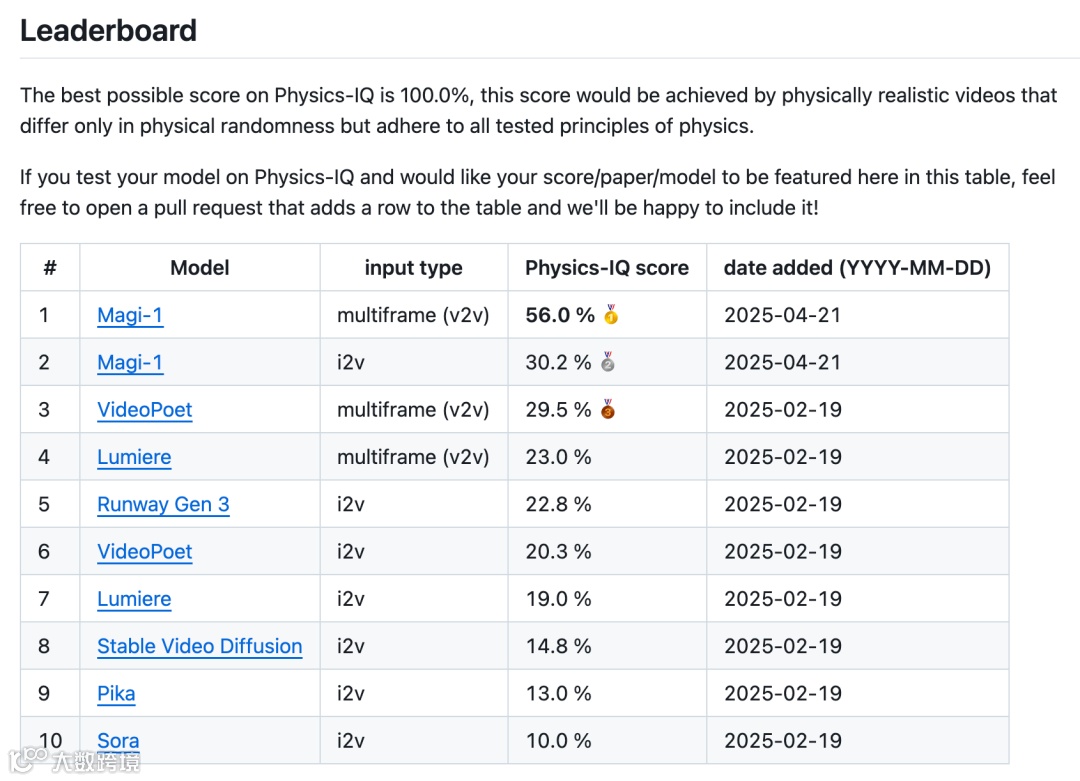Click the bronze medal icon beside 29.5 %
This screenshot has height=781, width=1080.
[x=608, y=409]
